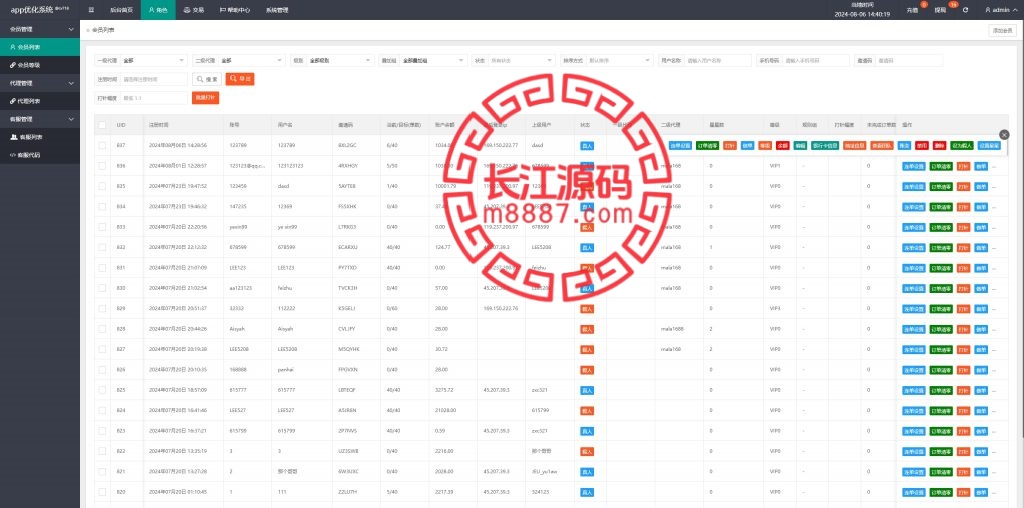This screenshot has width=1024, height=508.
Task: Open the 叠加组 filter dropdown
Action: click(433, 60)
